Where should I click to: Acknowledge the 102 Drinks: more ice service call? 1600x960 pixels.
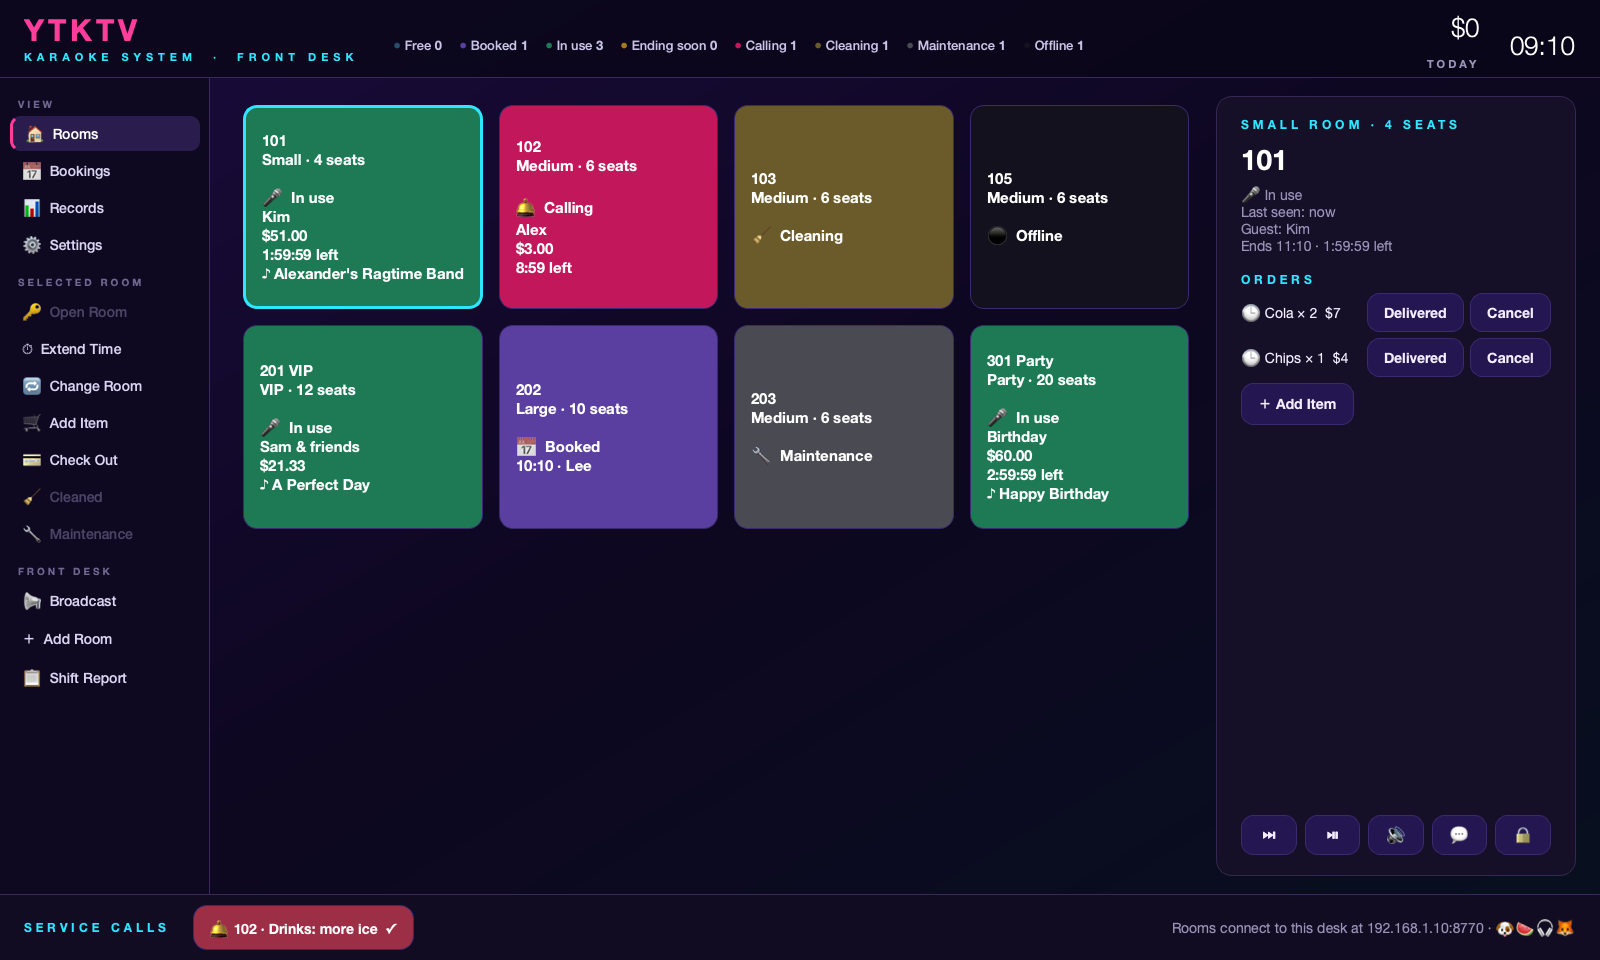click(303, 928)
